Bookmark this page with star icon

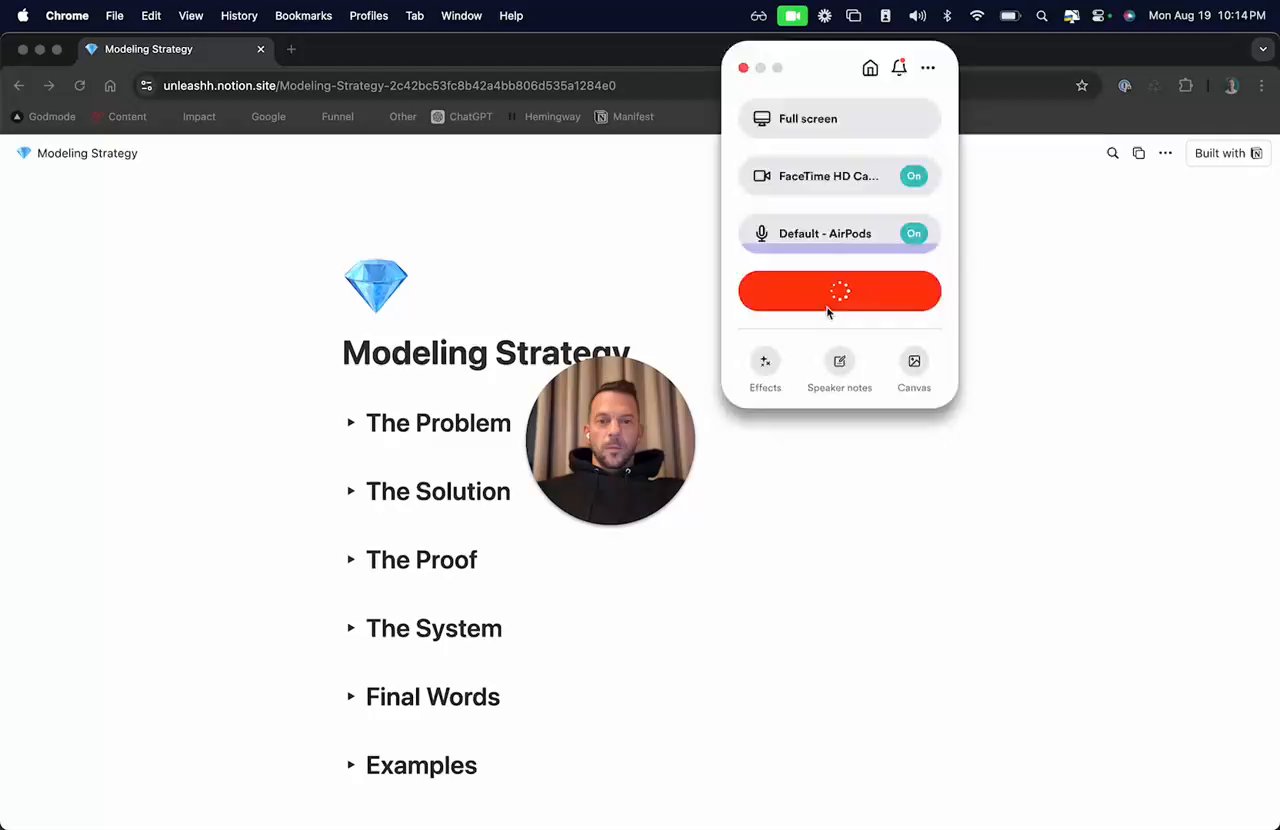point(1082,86)
